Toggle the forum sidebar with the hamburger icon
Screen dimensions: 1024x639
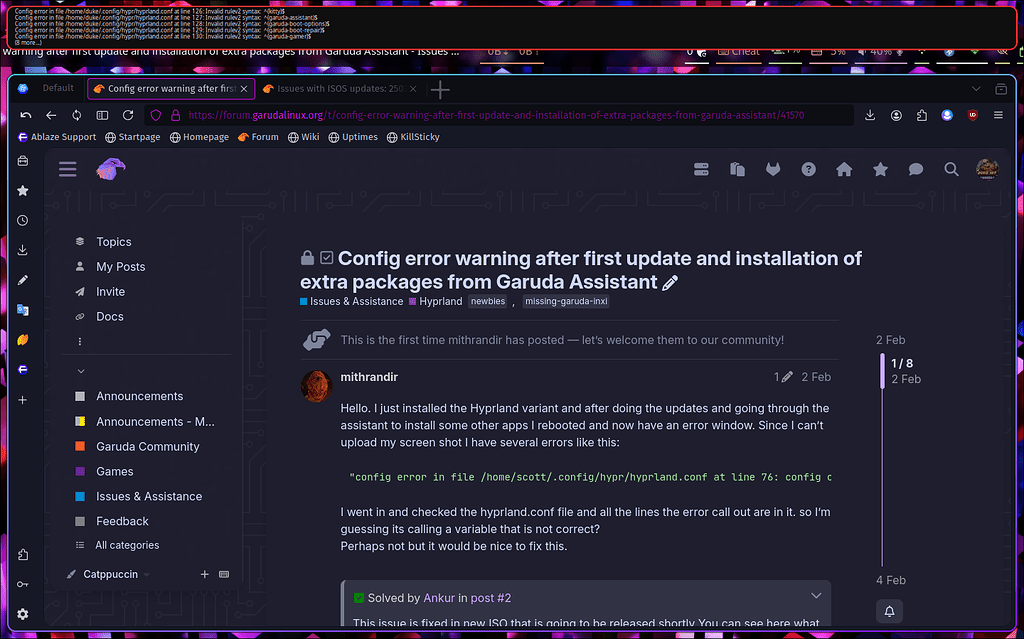pos(67,168)
